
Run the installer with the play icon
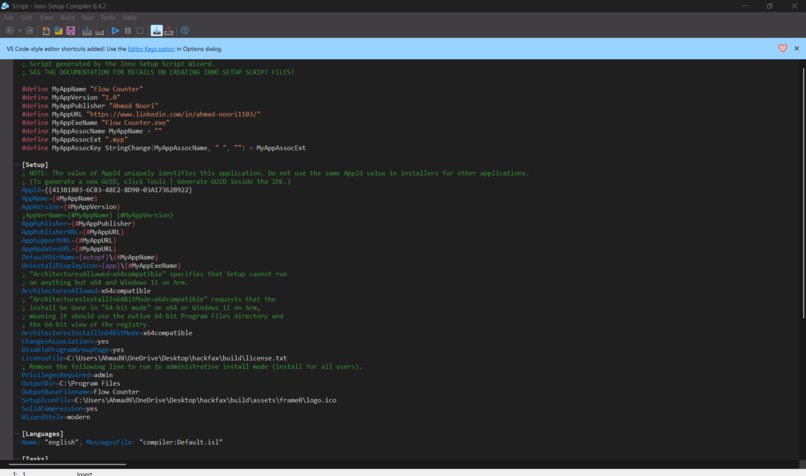click(115, 31)
